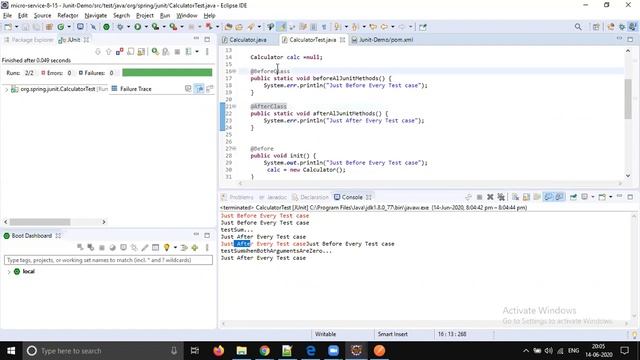Toggle Scroll Lock in Console toolbar
The image size is (640, 360).
click(526, 197)
